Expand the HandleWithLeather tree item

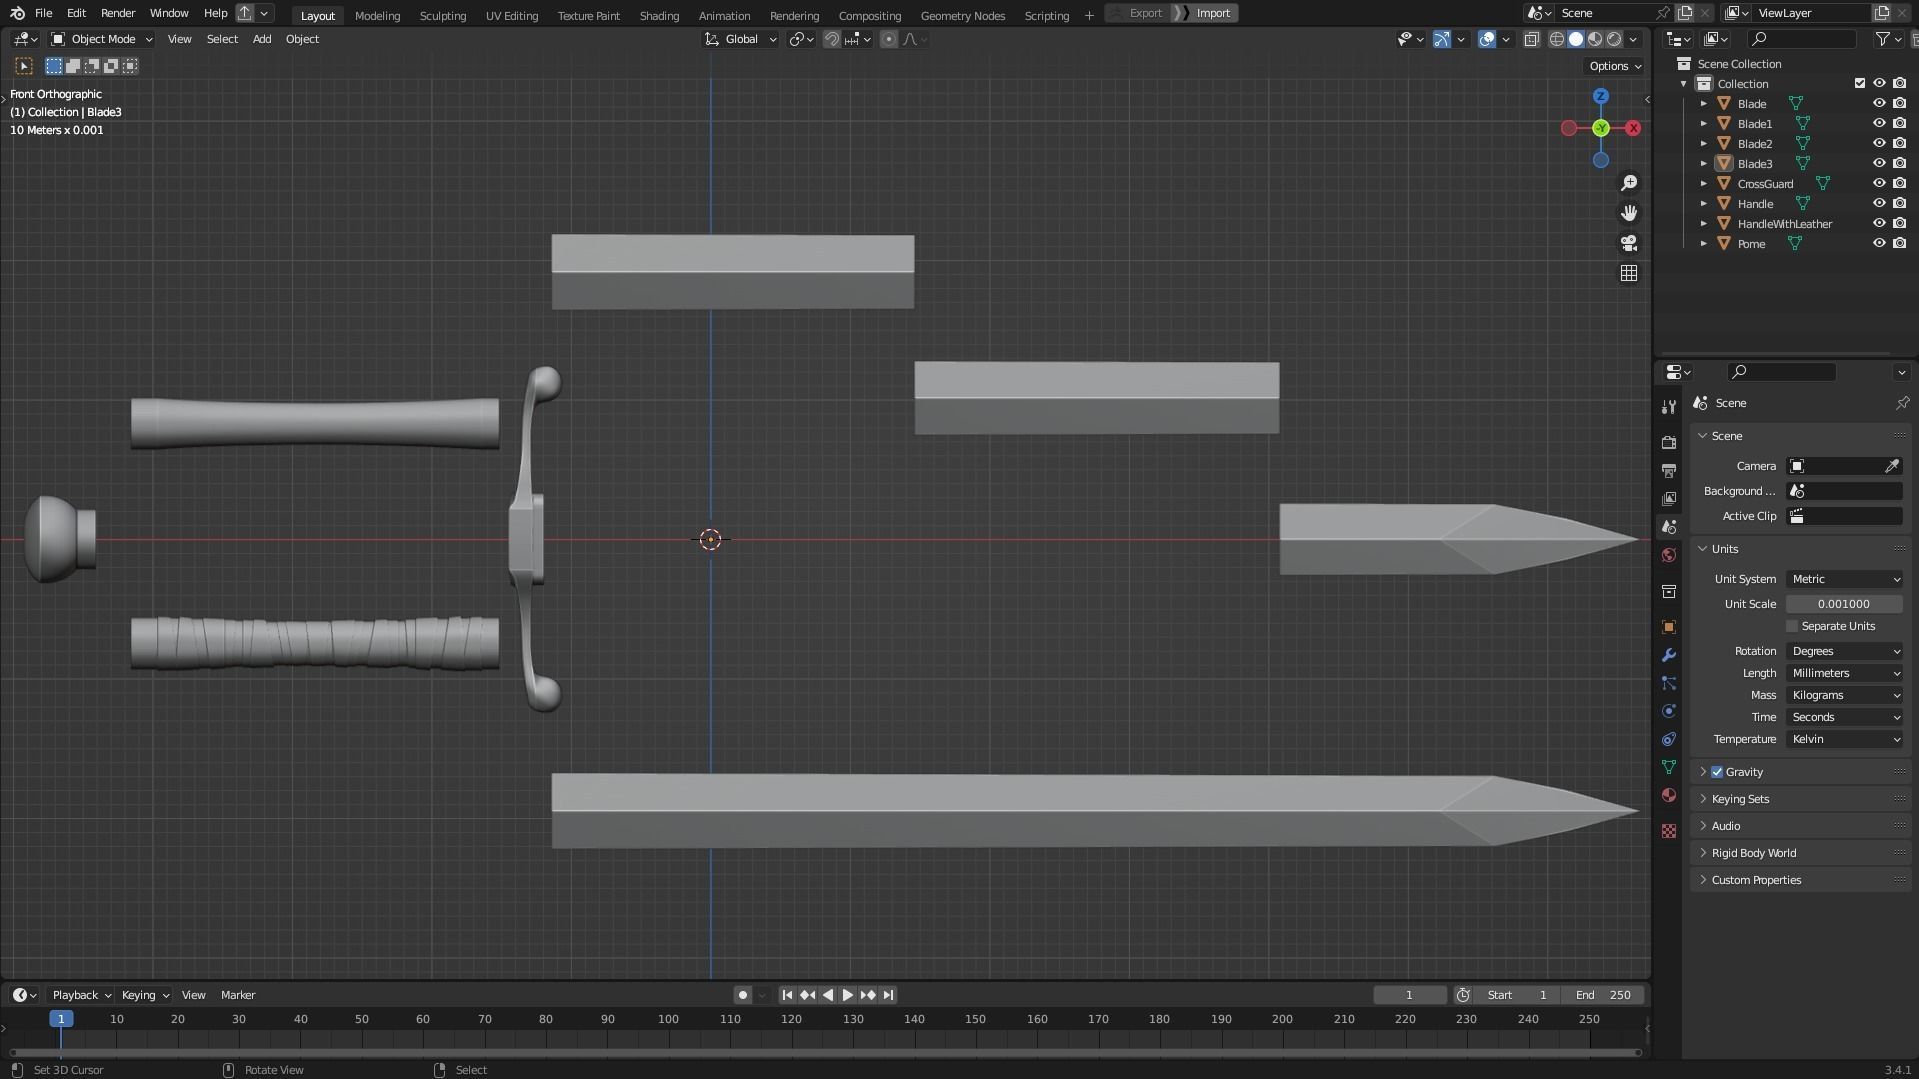pyautogui.click(x=1703, y=223)
